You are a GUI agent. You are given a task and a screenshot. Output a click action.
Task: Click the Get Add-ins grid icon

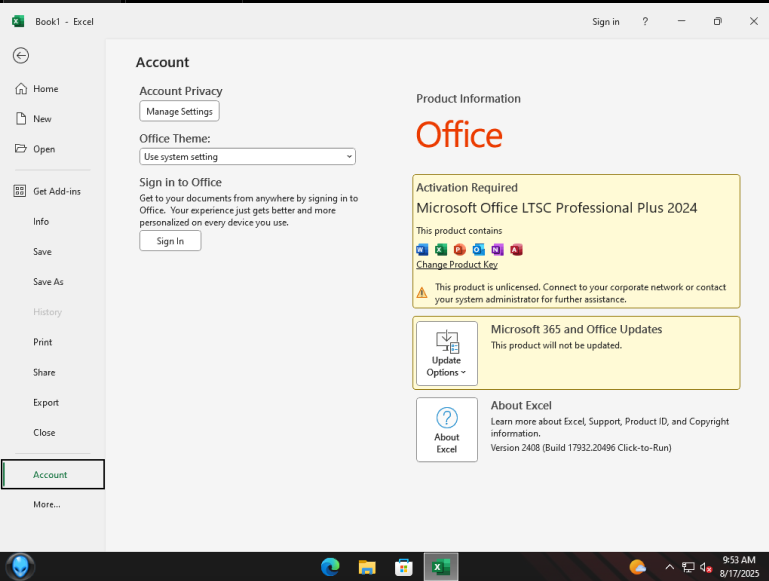[x=20, y=191]
